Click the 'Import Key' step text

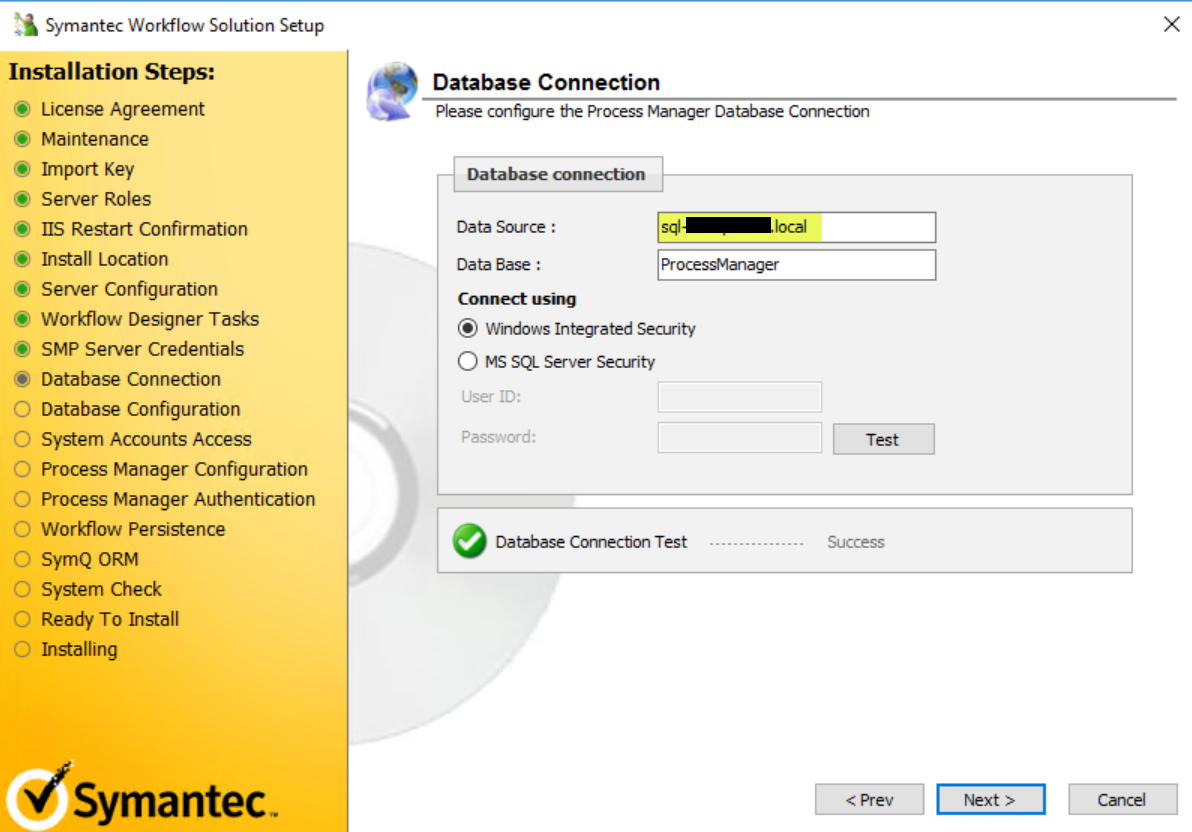[87, 170]
